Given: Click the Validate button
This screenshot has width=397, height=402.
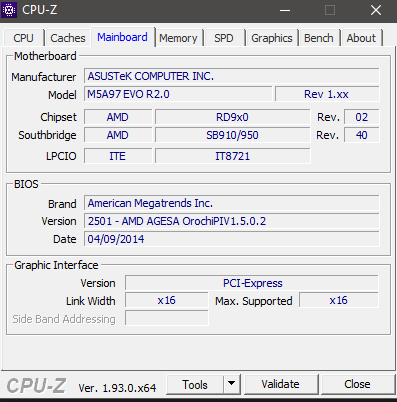Looking at the screenshot, I should pos(281,384).
